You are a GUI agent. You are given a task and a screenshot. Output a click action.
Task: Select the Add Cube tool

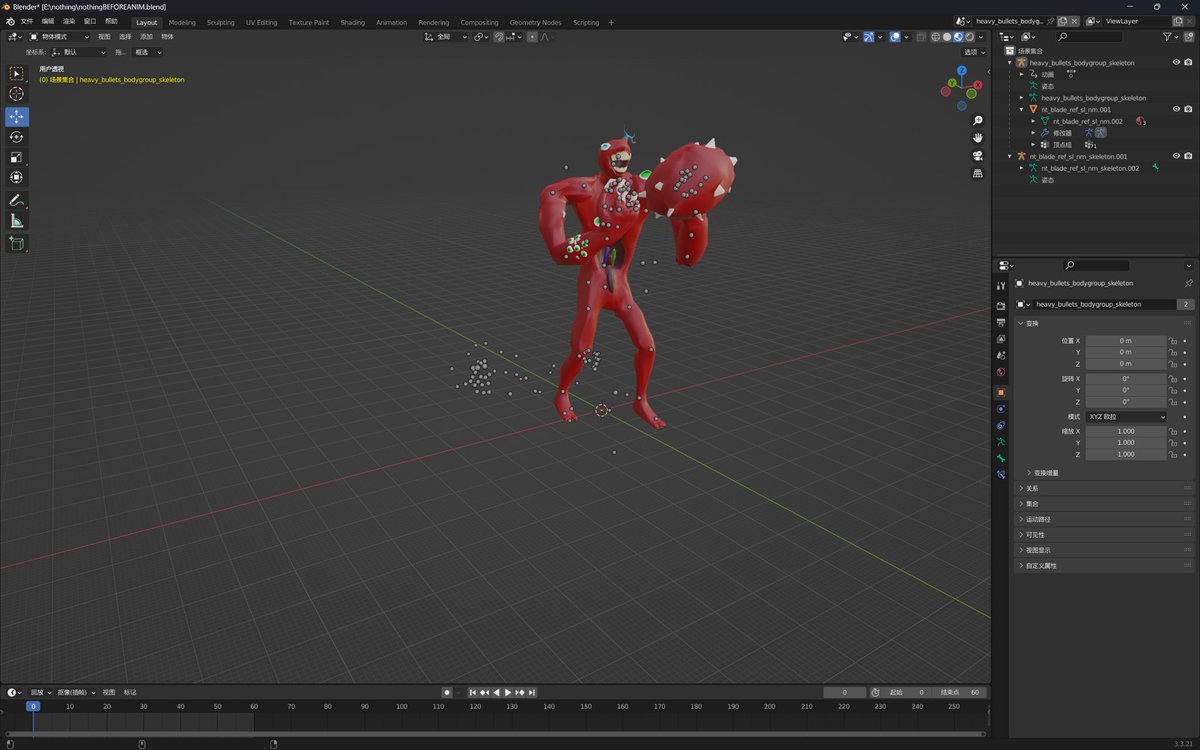17,243
